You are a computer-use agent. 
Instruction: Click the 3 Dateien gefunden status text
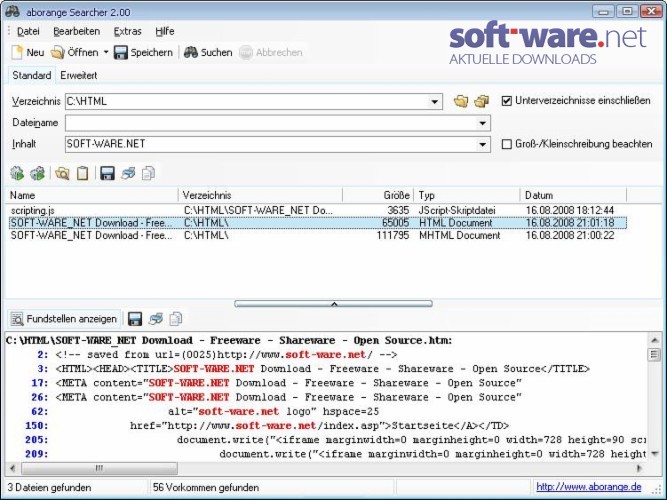49,487
